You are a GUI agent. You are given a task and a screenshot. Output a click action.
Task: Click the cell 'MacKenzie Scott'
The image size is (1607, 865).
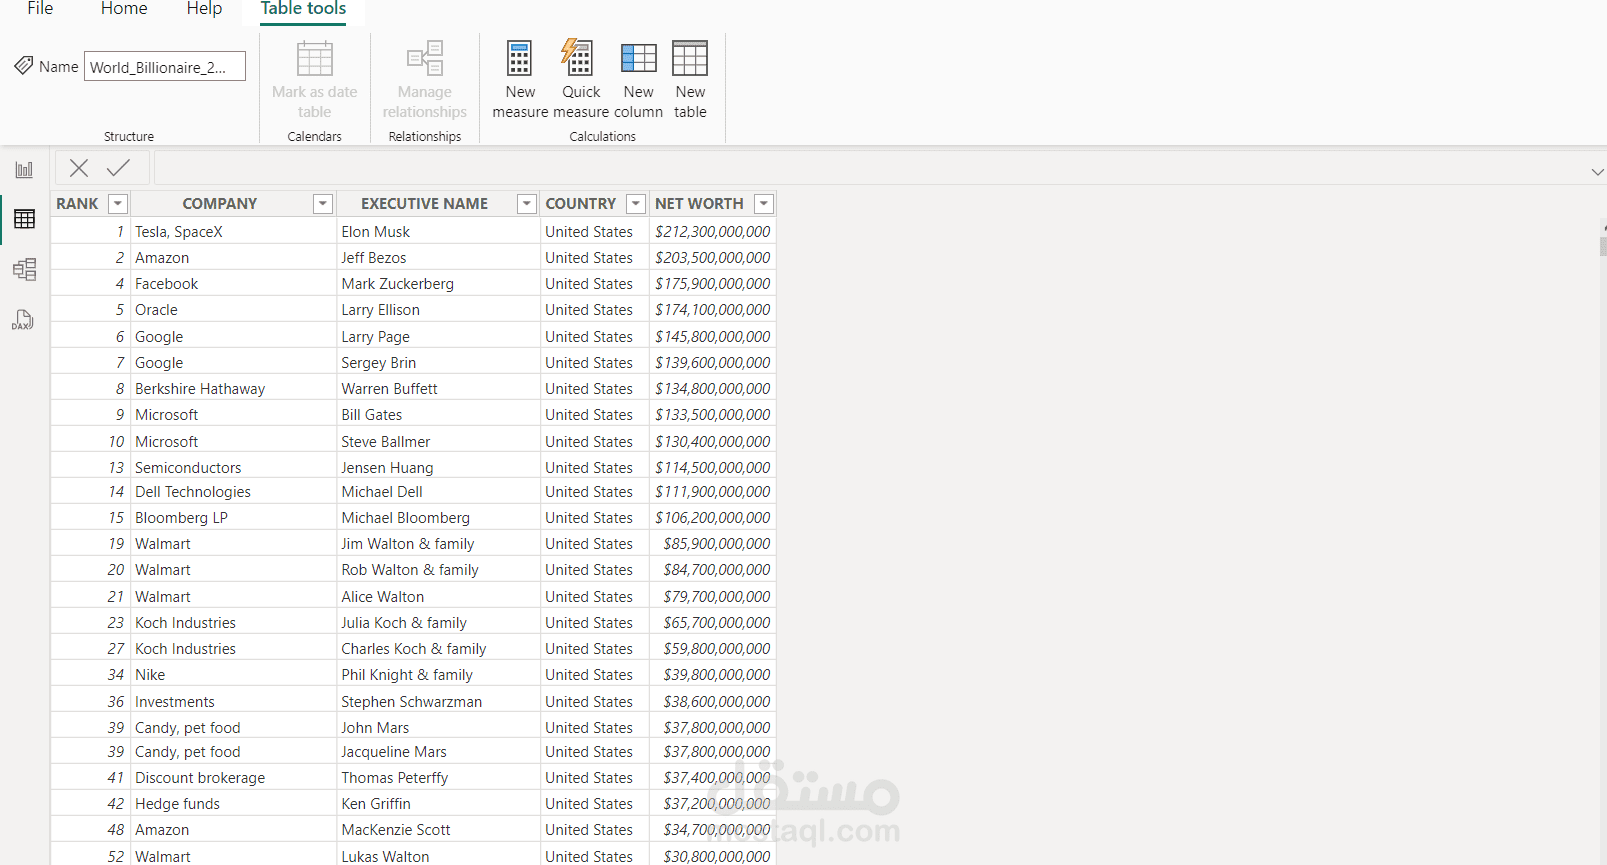[438, 830]
